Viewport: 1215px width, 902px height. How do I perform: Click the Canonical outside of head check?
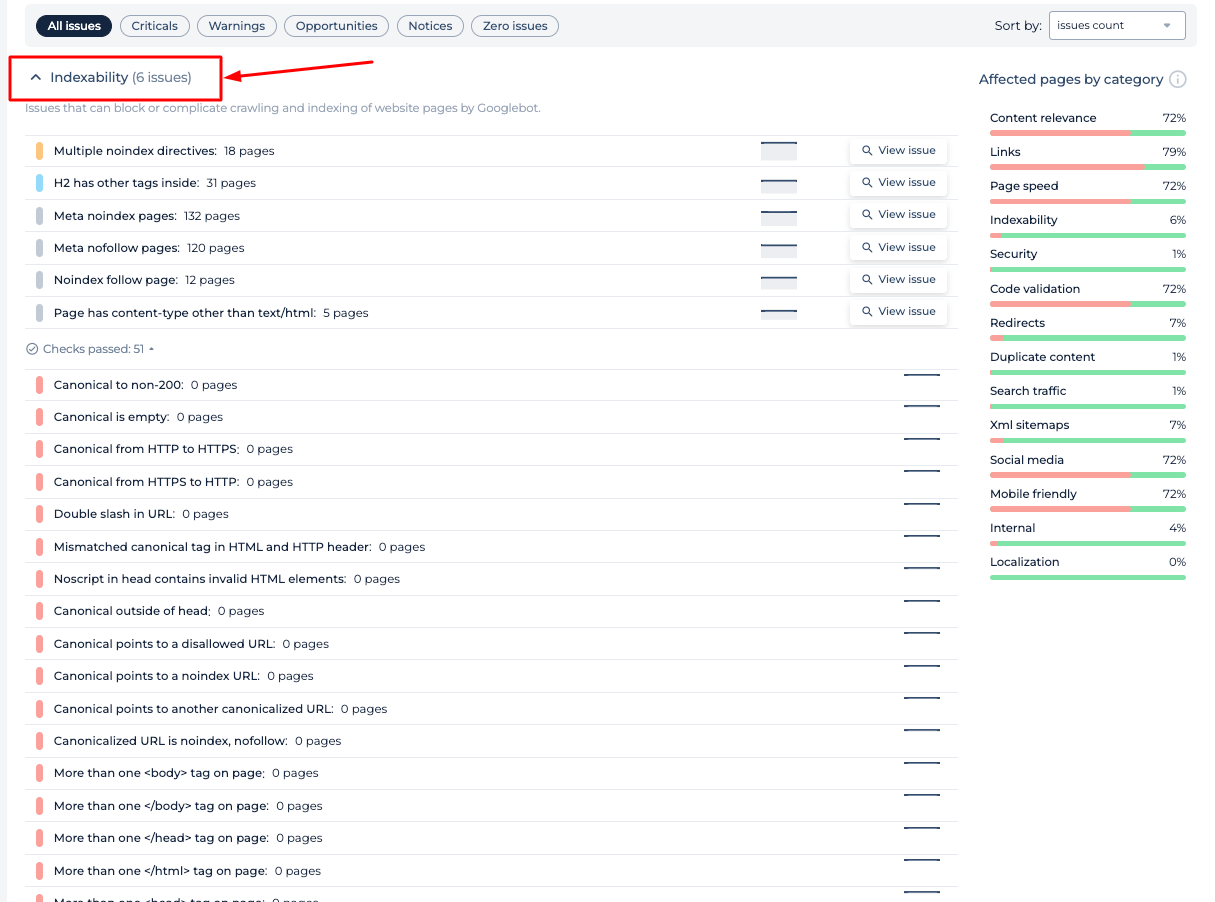pos(491,611)
